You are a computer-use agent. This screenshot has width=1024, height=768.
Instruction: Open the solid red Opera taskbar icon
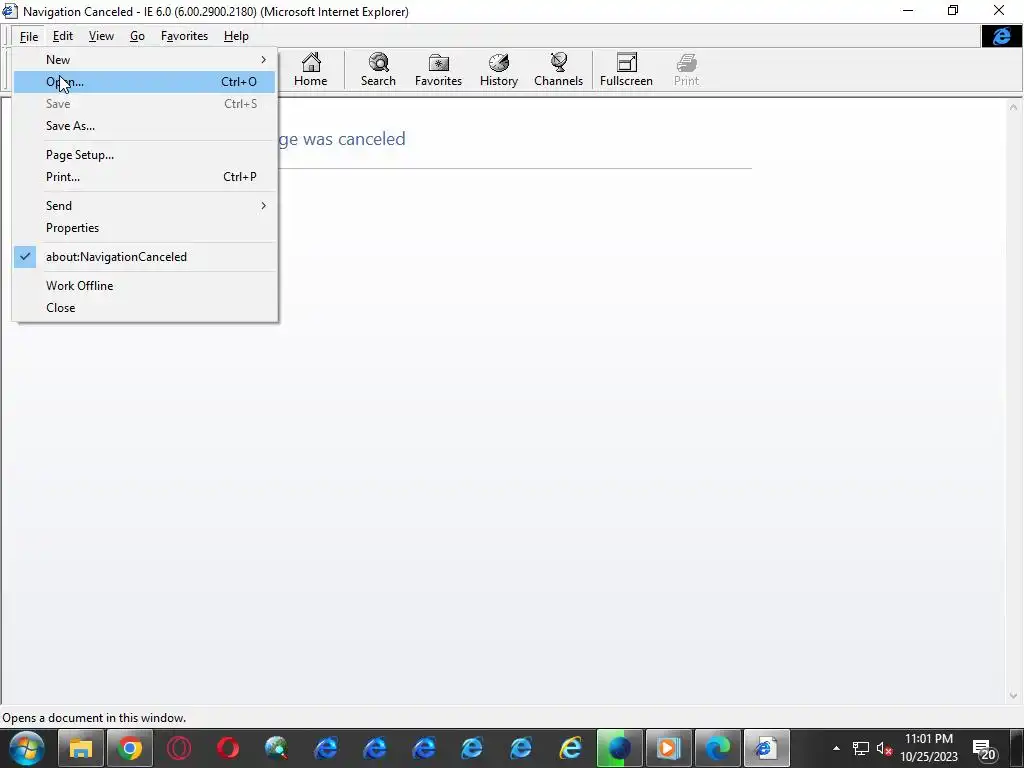pyautogui.click(x=228, y=748)
